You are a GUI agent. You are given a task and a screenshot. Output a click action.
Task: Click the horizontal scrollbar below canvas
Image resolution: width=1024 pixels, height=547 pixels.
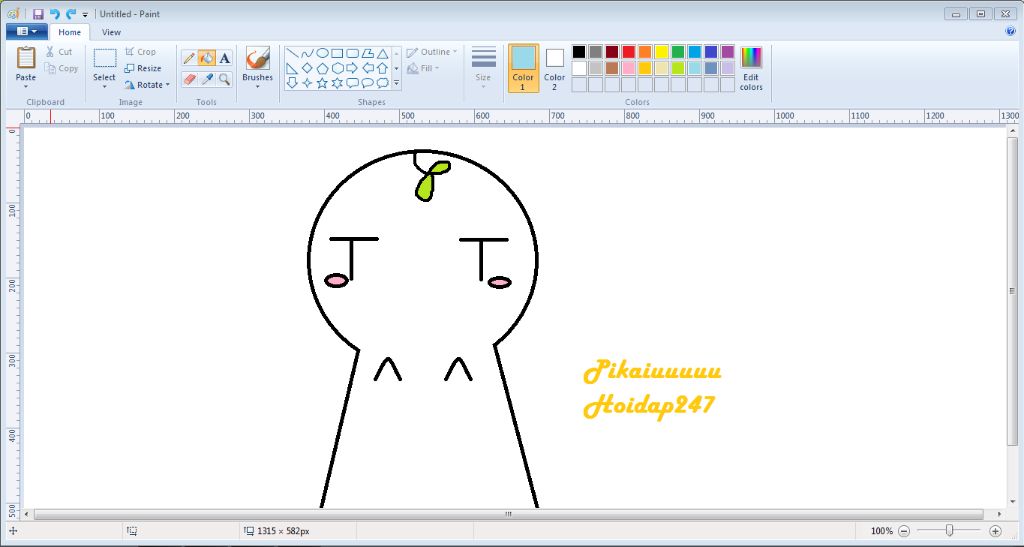click(x=509, y=514)
